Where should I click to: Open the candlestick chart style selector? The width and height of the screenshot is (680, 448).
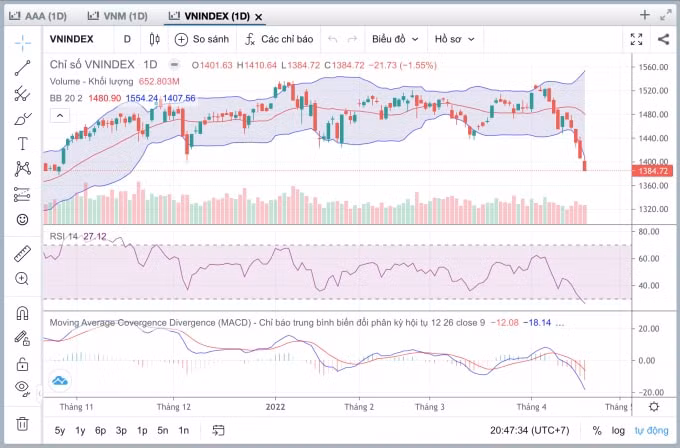pyautogui.click(x=154, y=39)
